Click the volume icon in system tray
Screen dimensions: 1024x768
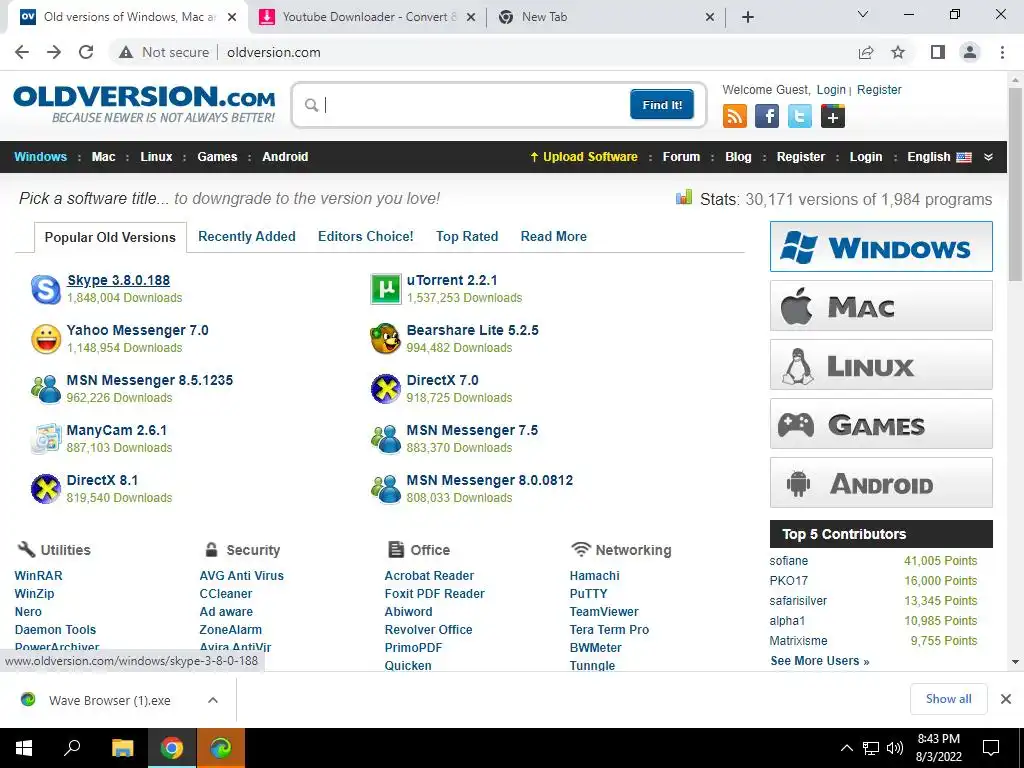tap(895, 748)
